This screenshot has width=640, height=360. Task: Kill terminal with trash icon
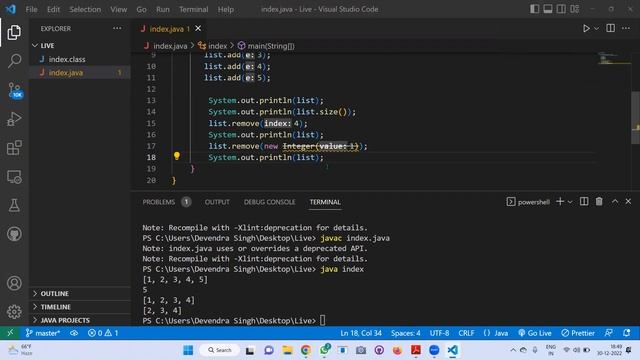click(x=599, y=201)
